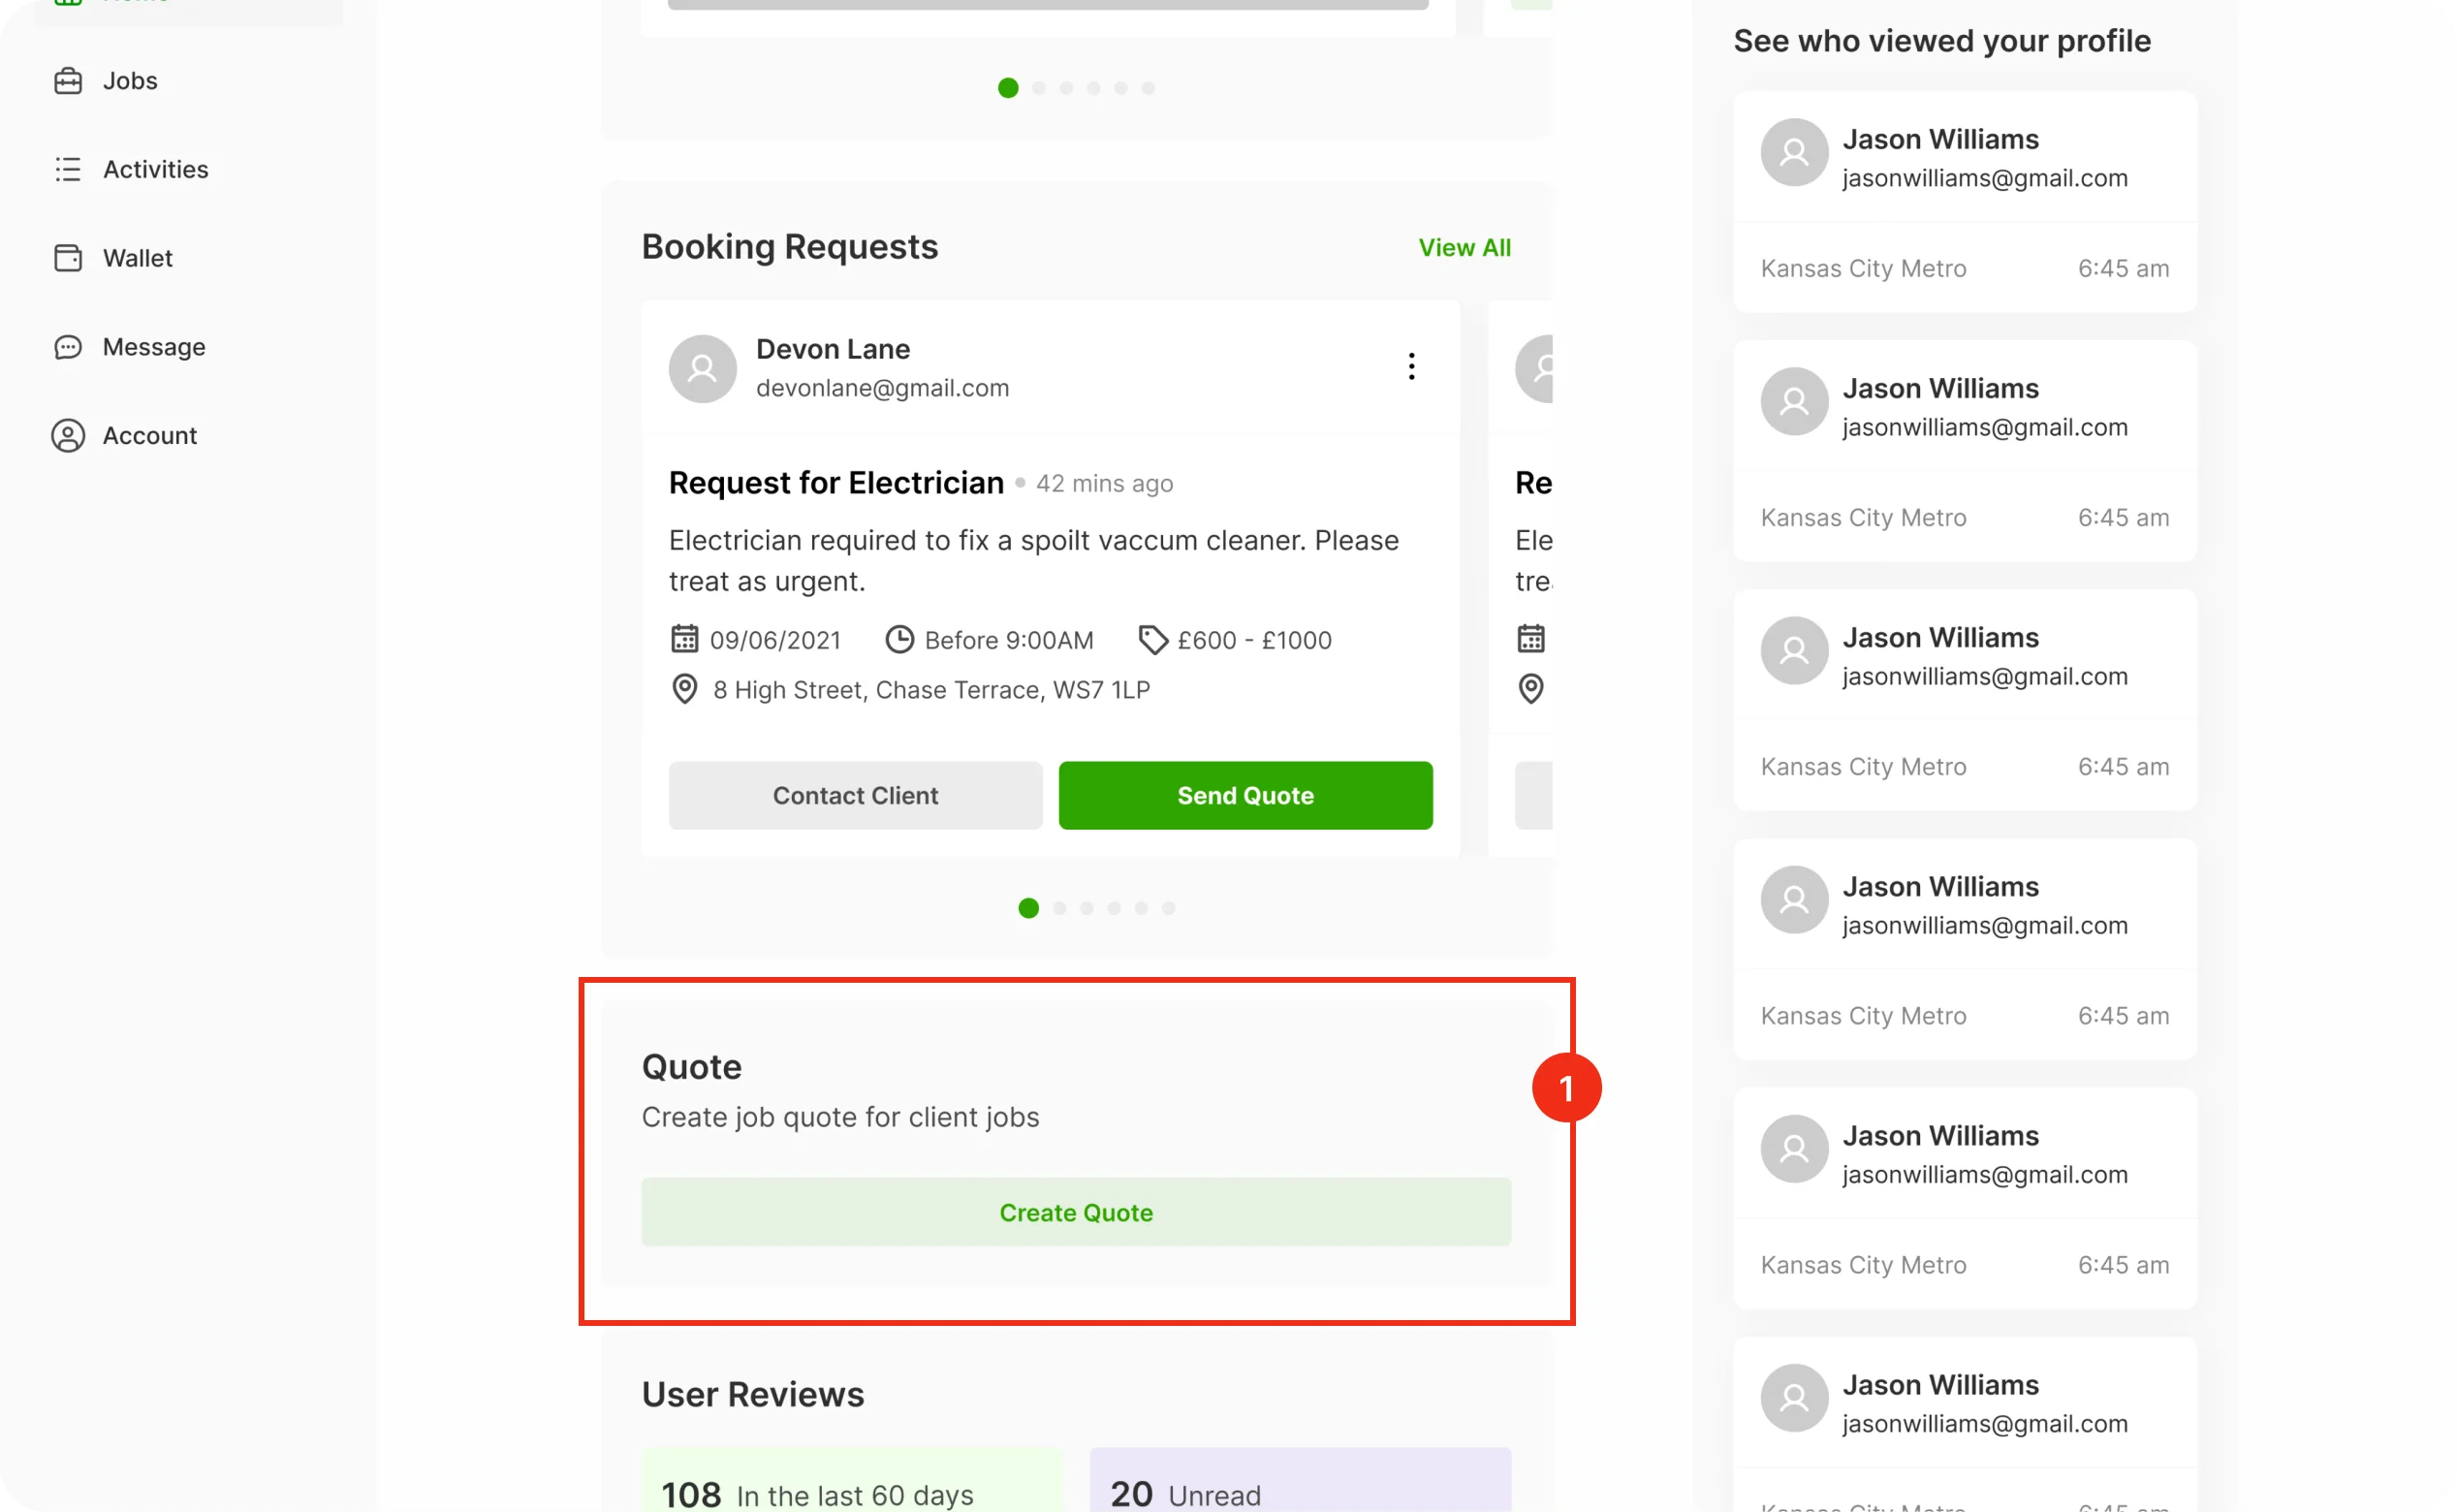Click location pin beside 8 High Street

coord(684,689)
